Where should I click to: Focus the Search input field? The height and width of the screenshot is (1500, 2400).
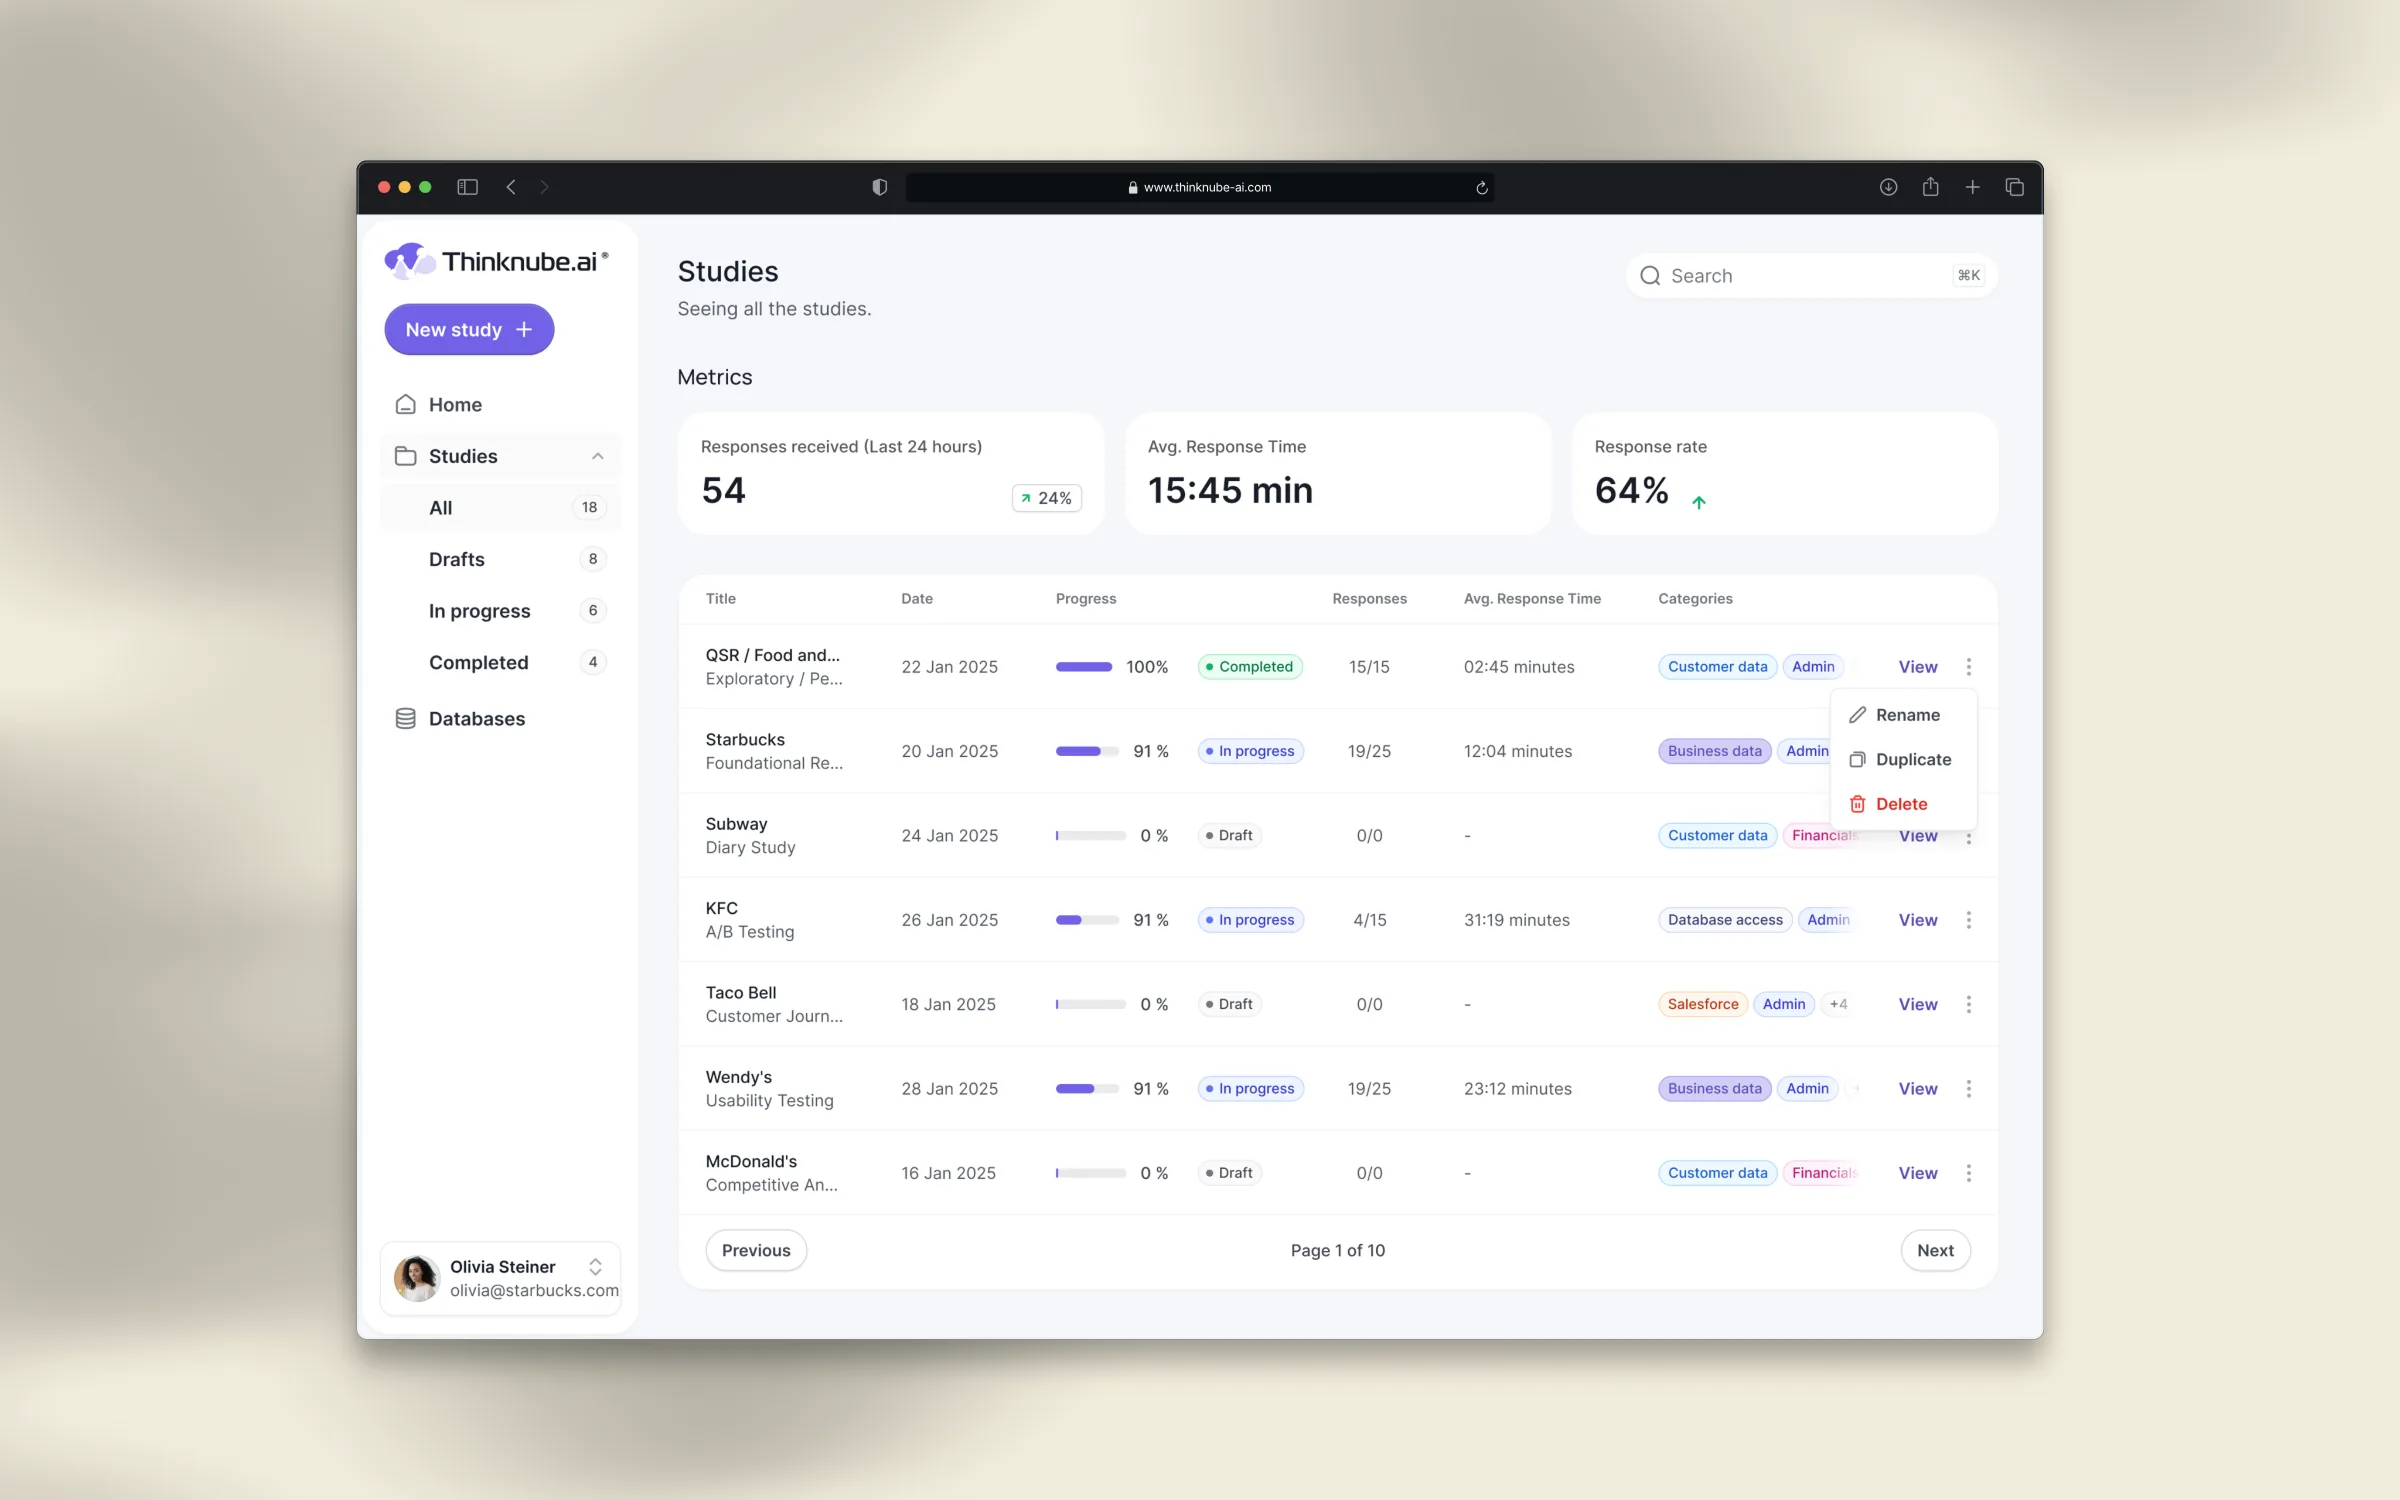coord(1812,276)
